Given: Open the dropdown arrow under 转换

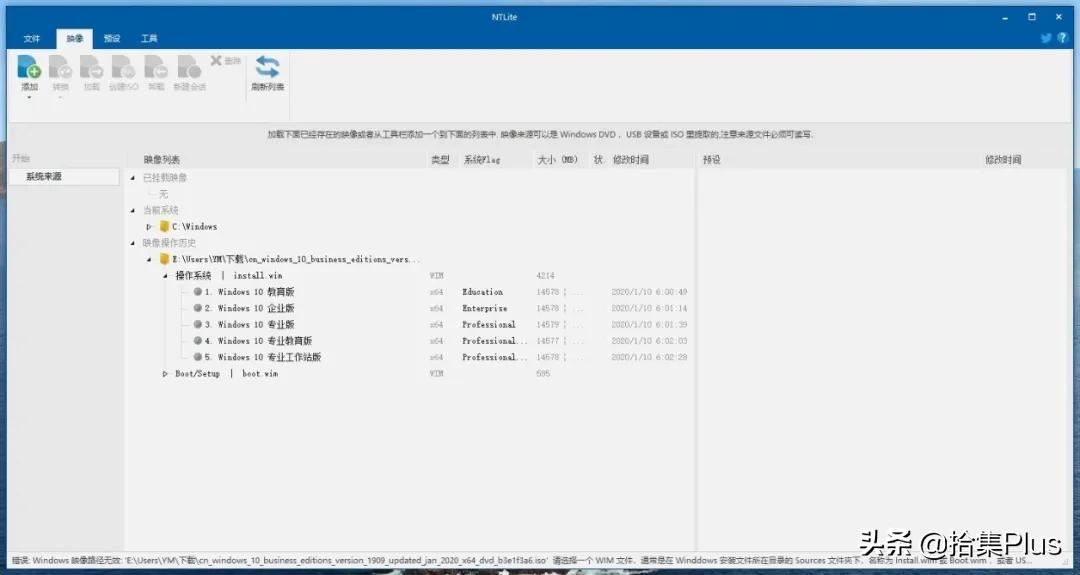Looking at the screenshot, I should (x=61, y=98).
